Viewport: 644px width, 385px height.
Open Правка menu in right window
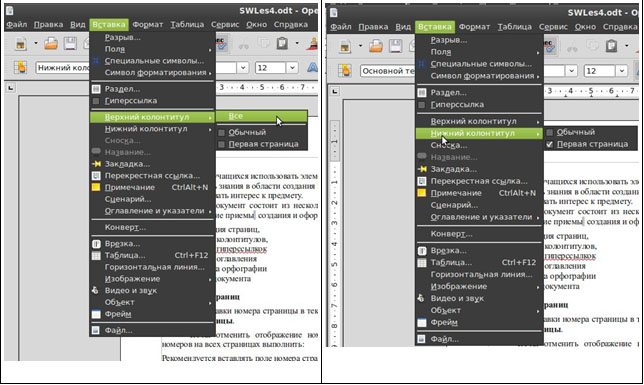pos(373,27)
